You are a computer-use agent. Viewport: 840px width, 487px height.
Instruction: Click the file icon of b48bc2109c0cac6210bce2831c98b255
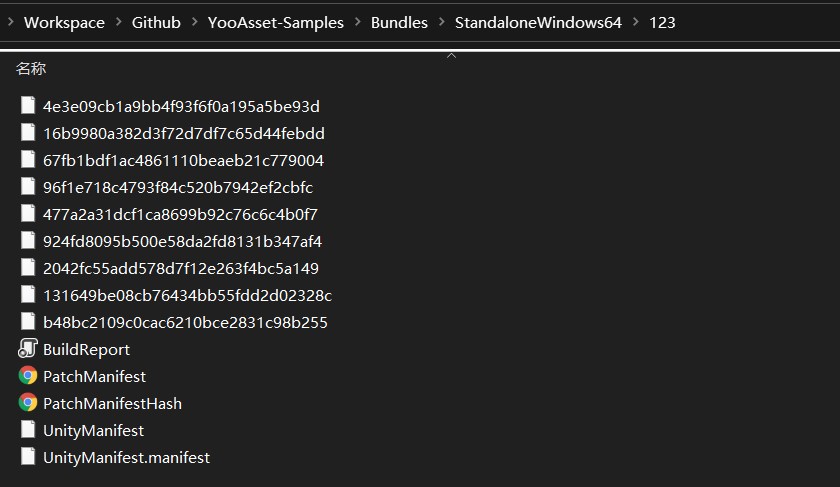click(28, 321)
